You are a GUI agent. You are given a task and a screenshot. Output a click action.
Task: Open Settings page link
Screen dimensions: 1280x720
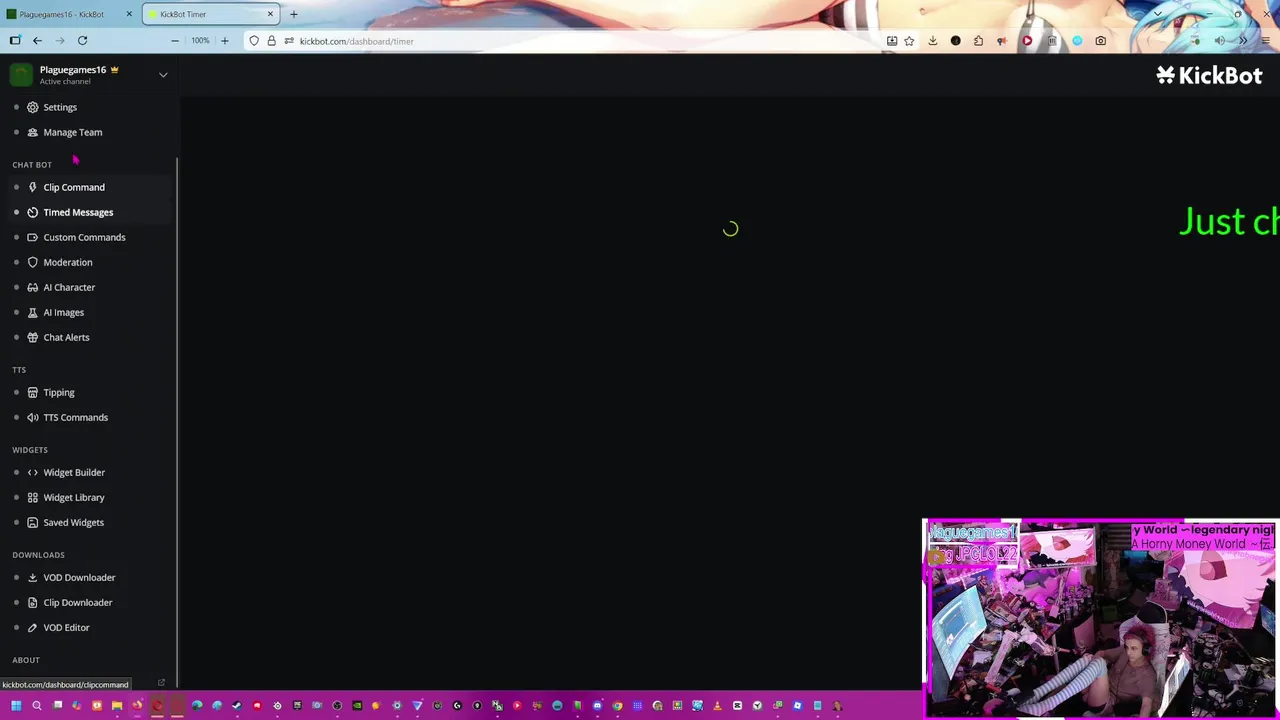pos(60,107)
